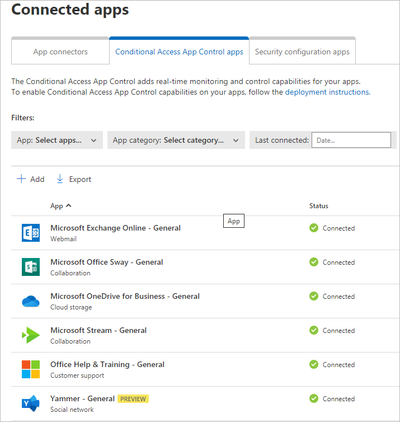Screen dimensions: 400x422
Task: Click the green check icon for OneDrive
Action: click(314, 296)
